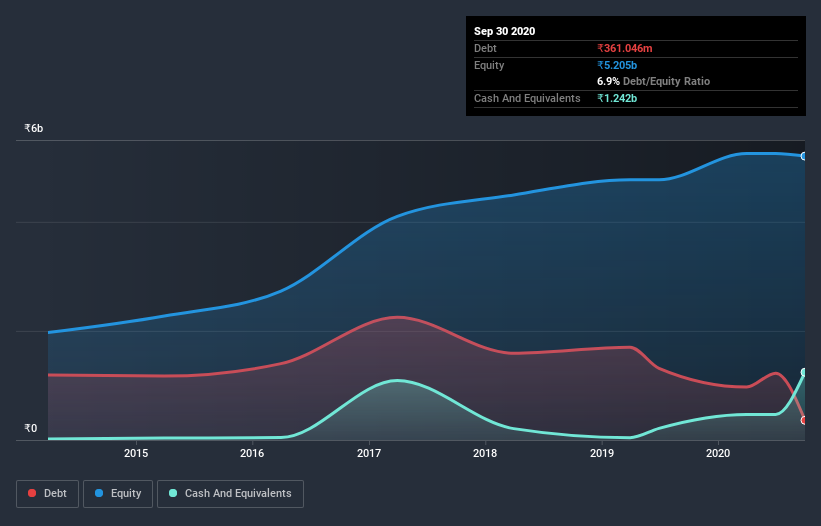Click the blue Equity legend dot

coord(99,493)
